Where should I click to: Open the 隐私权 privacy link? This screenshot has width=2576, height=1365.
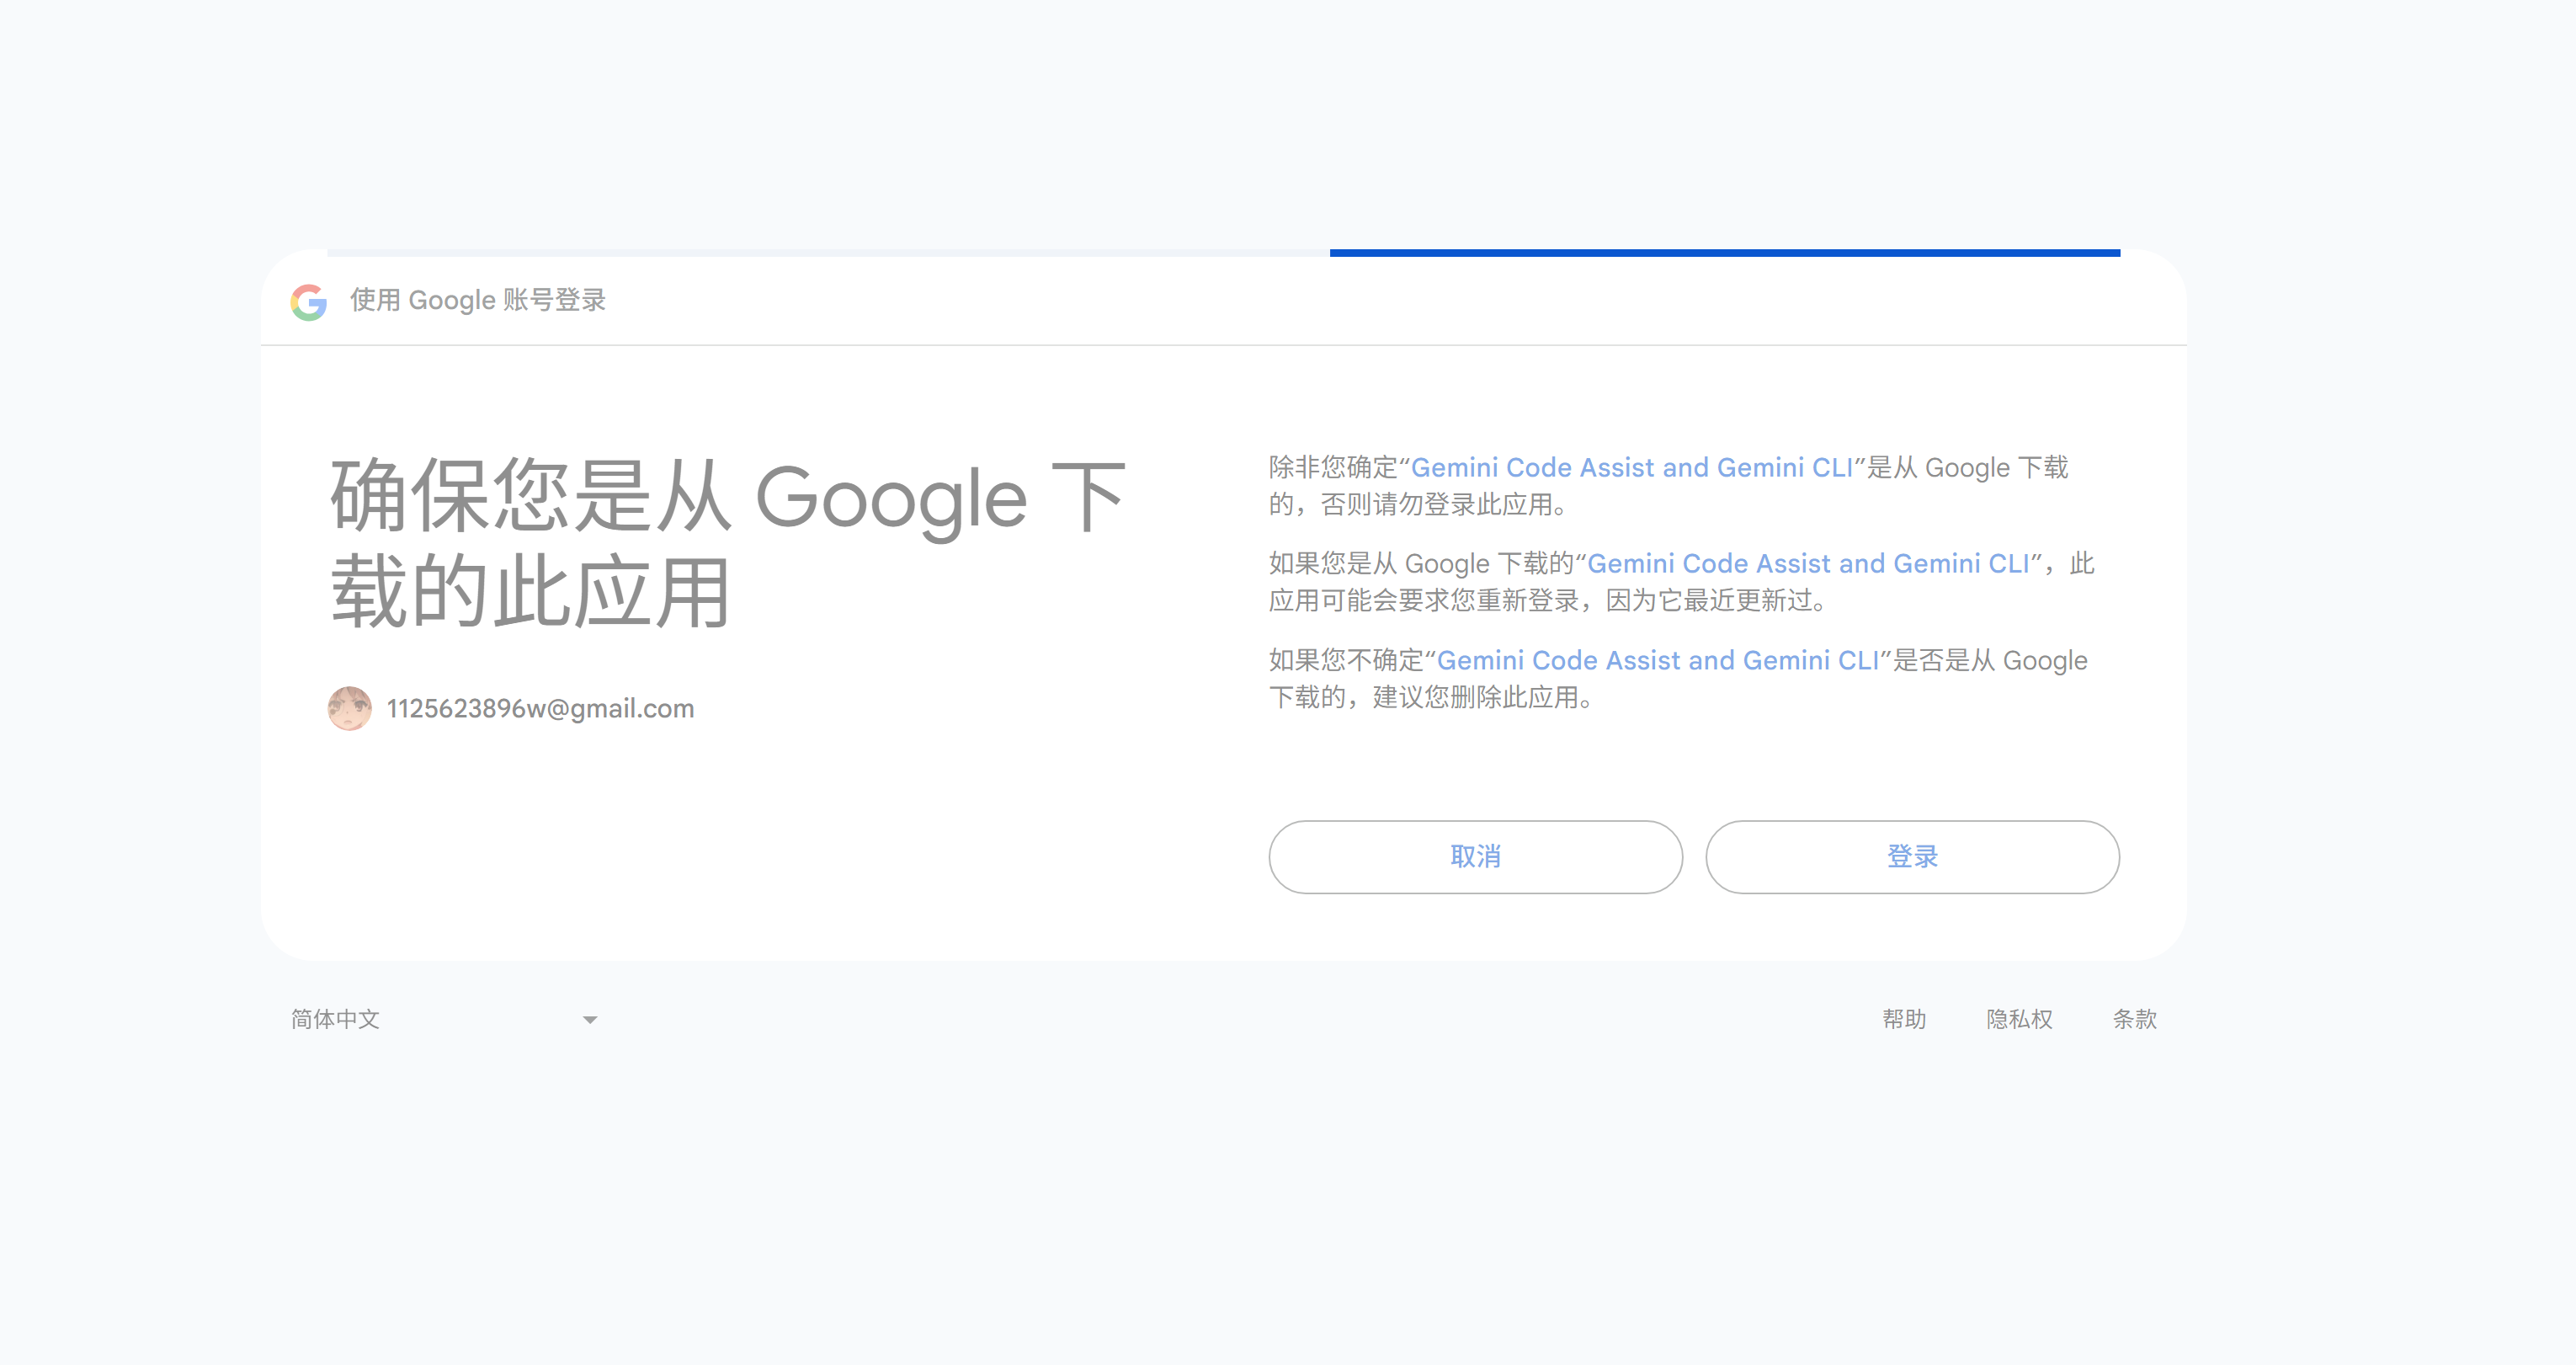(2019, 1019)
